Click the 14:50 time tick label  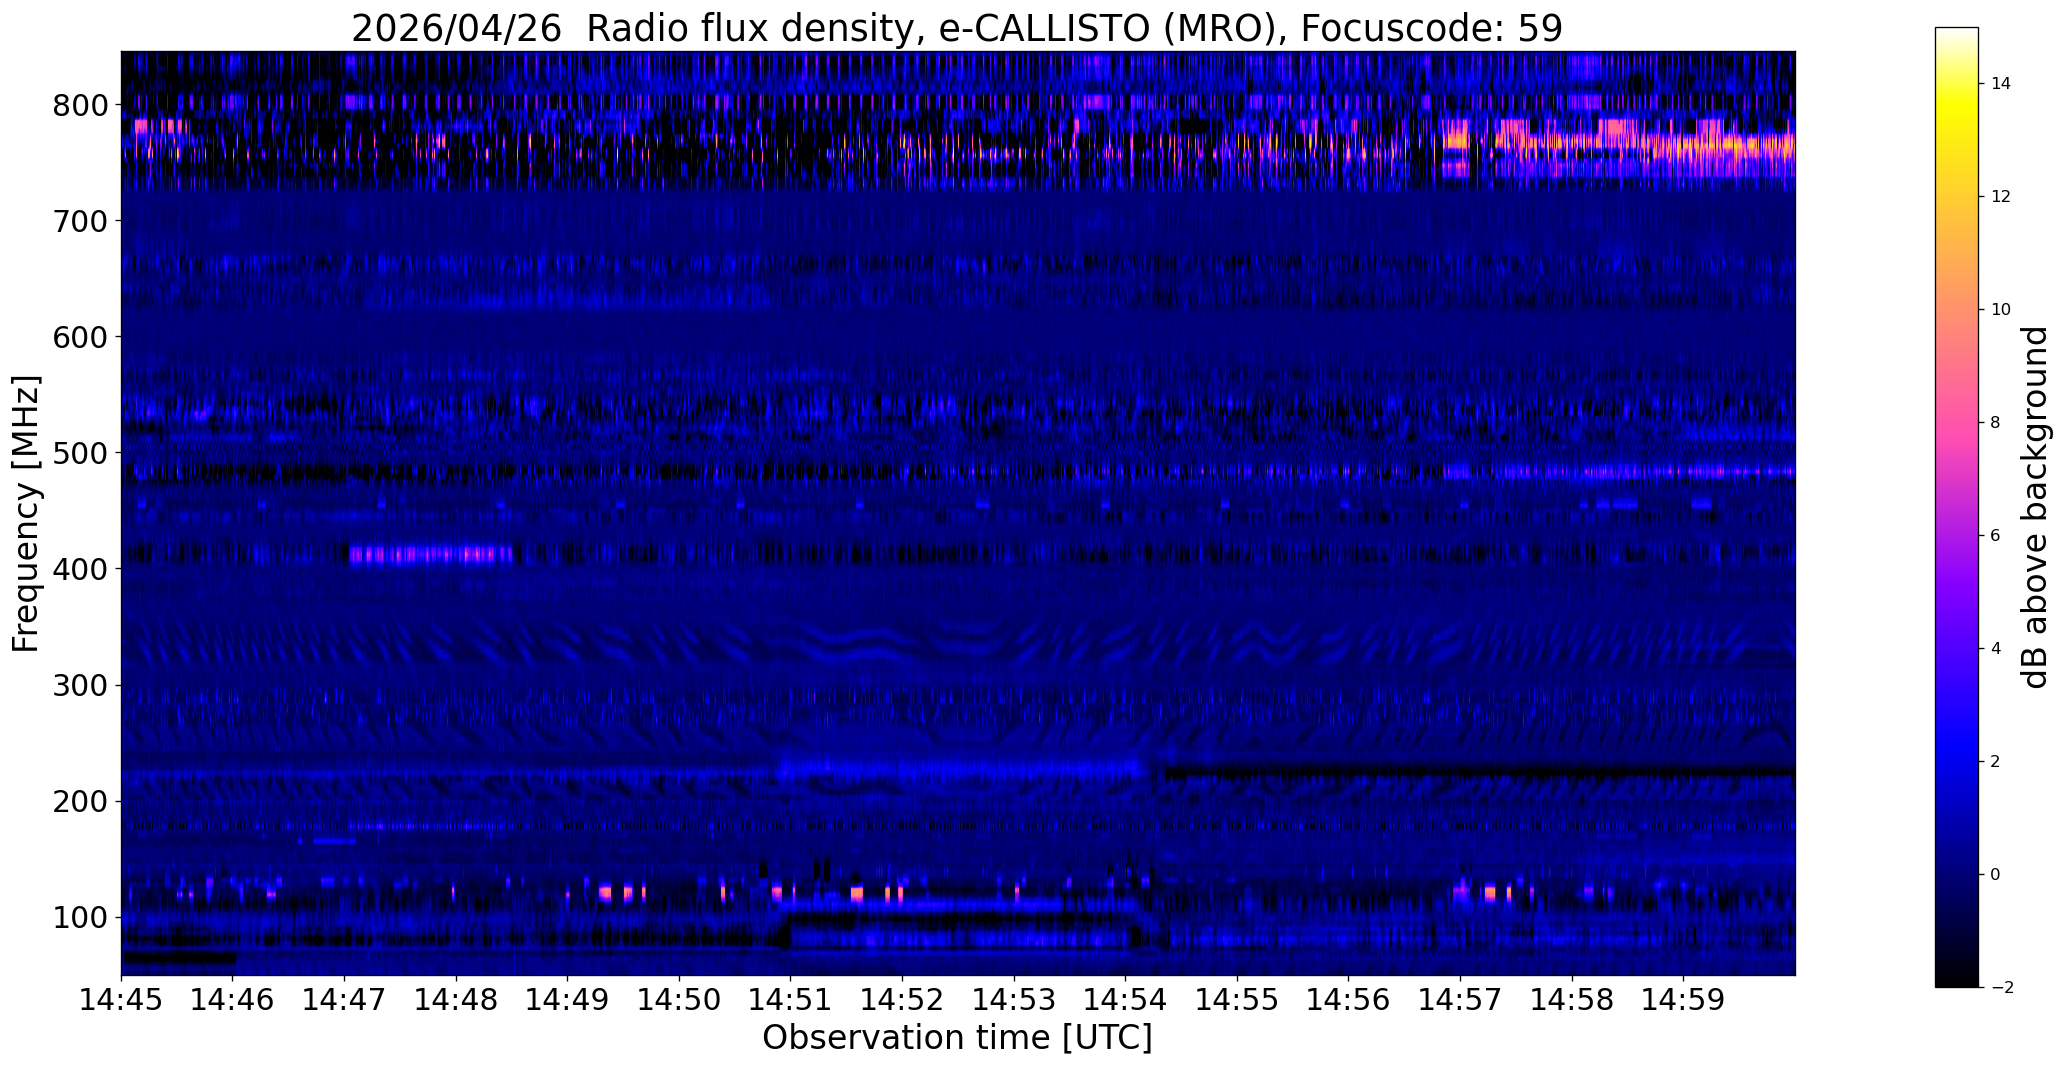coord(680,999)
